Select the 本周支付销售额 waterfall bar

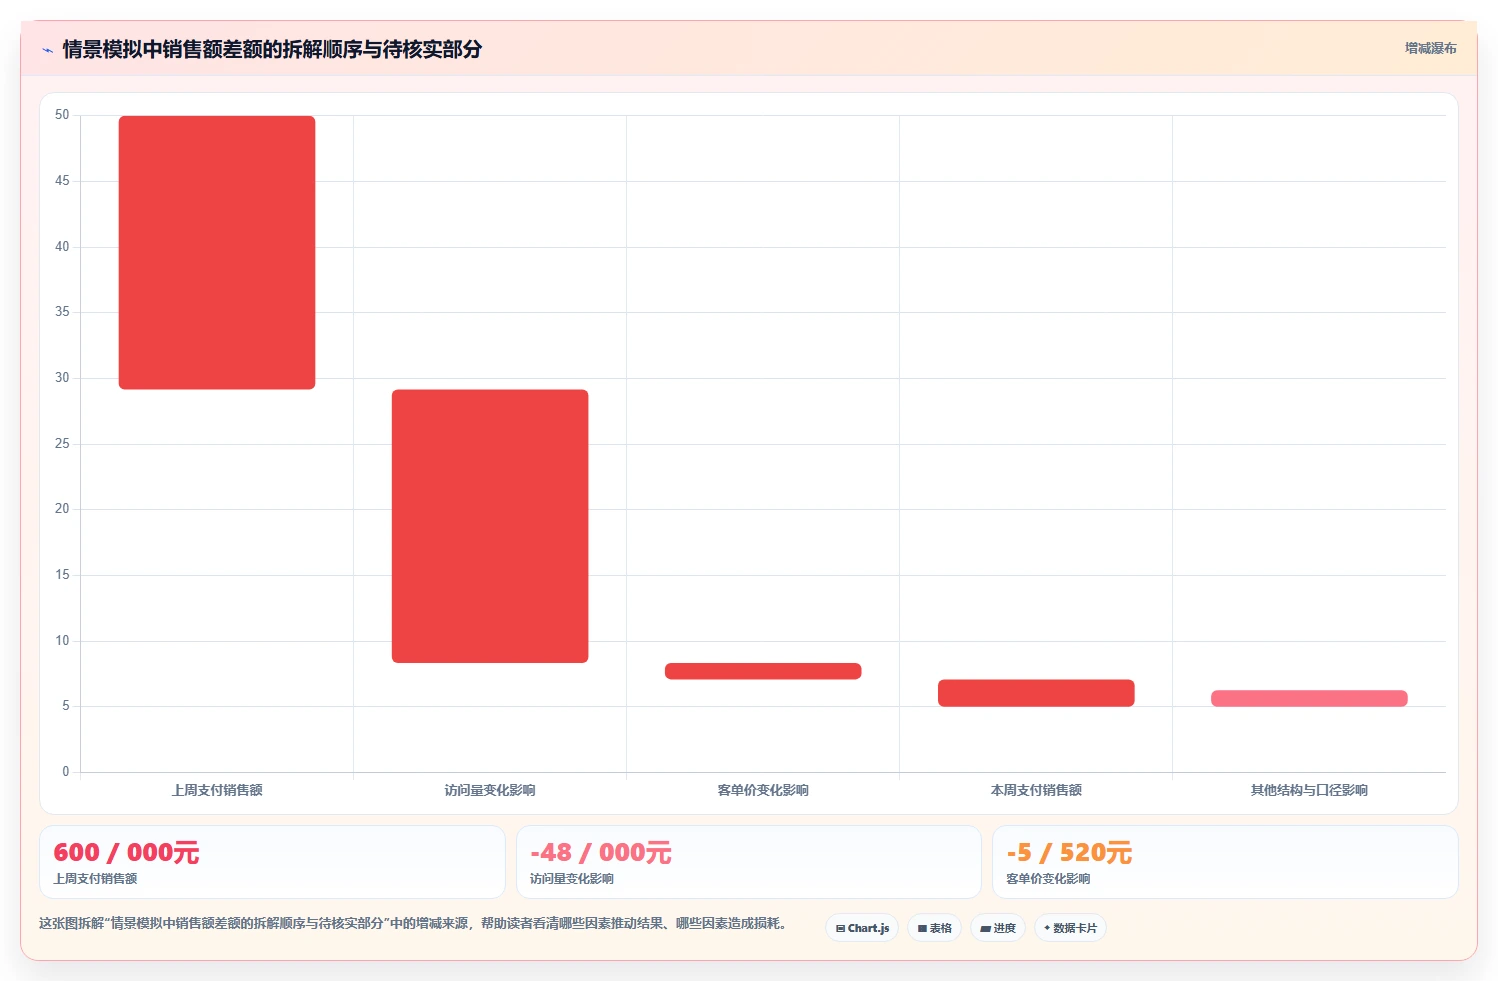[1036, 693]
